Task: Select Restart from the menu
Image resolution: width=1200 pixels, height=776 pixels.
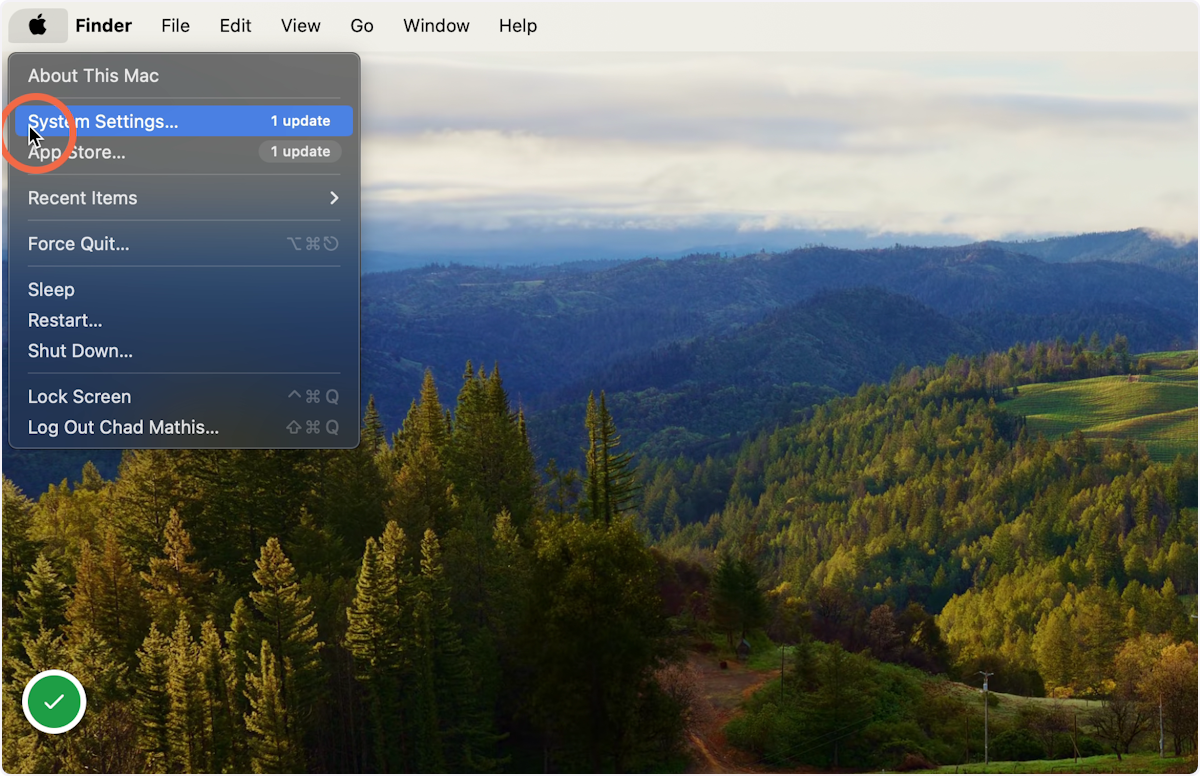Action: coord(64,320)
